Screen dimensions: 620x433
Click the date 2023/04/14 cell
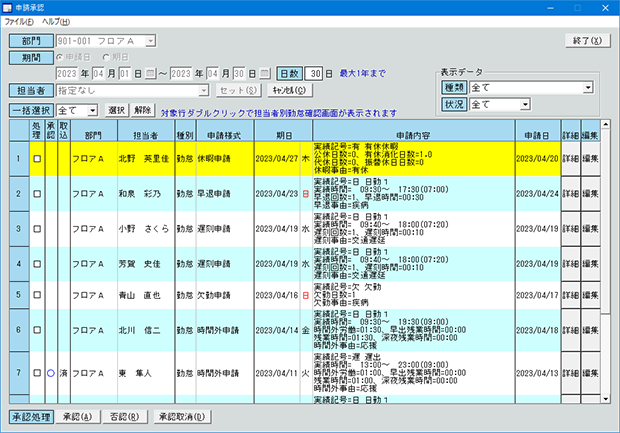277,330
